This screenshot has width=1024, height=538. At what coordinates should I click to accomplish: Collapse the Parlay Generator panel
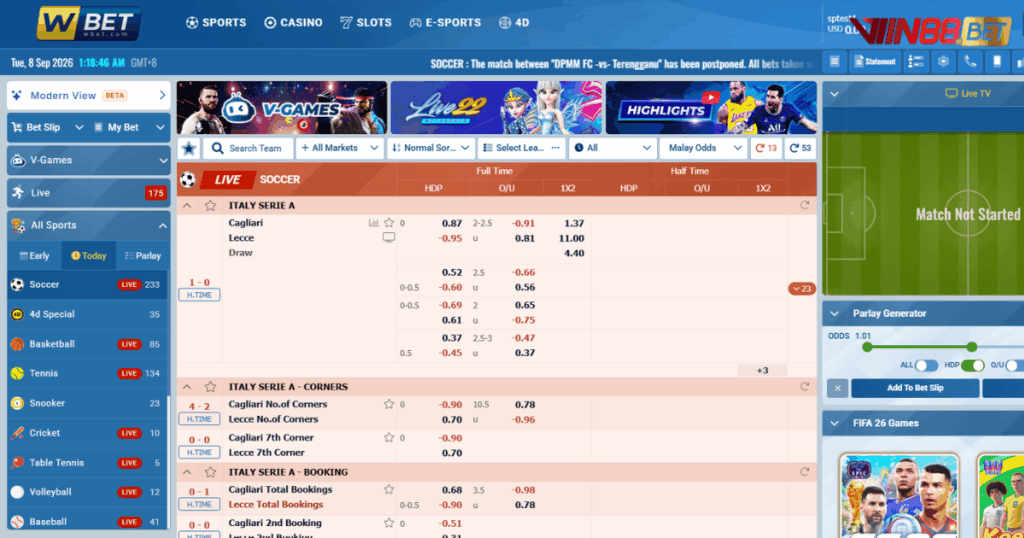835,314
